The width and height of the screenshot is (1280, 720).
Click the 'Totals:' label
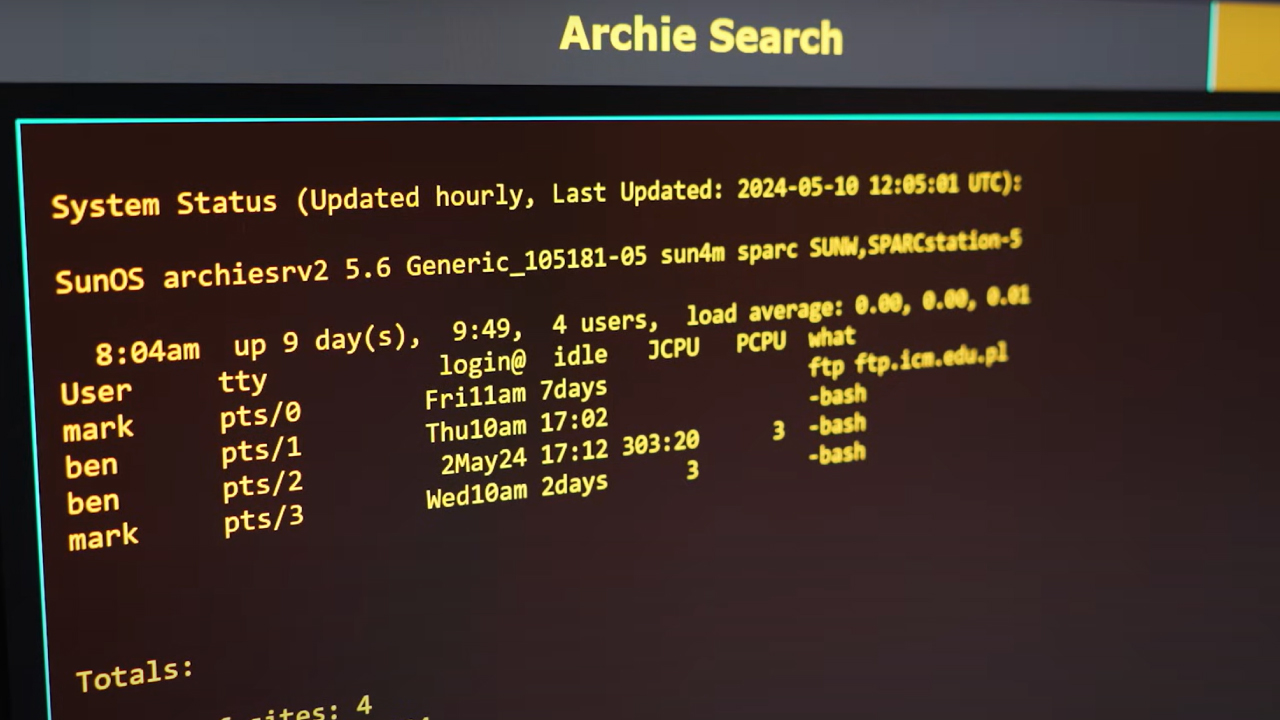point(135,675)
